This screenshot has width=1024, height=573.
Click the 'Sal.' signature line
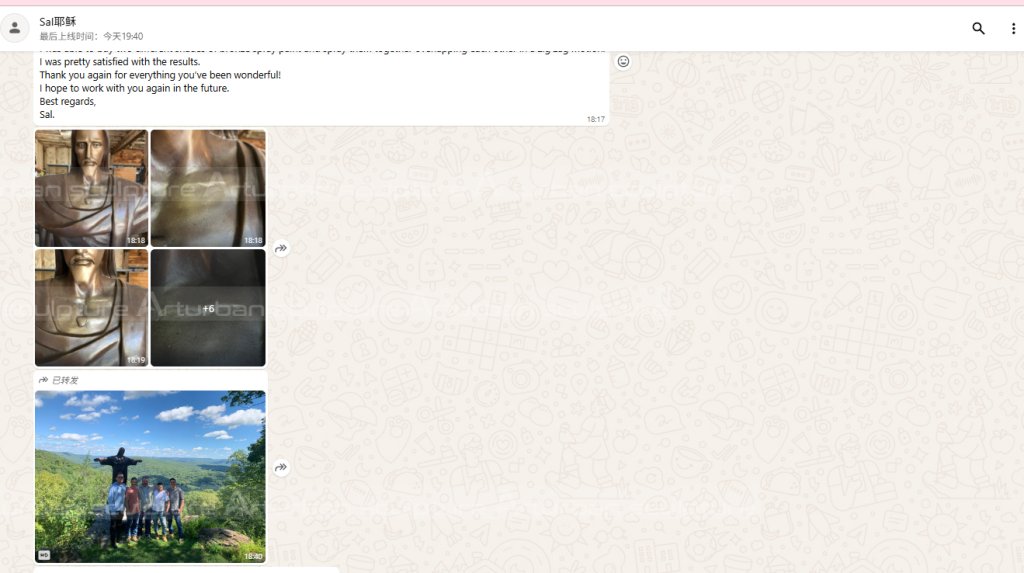pos(47,114)
